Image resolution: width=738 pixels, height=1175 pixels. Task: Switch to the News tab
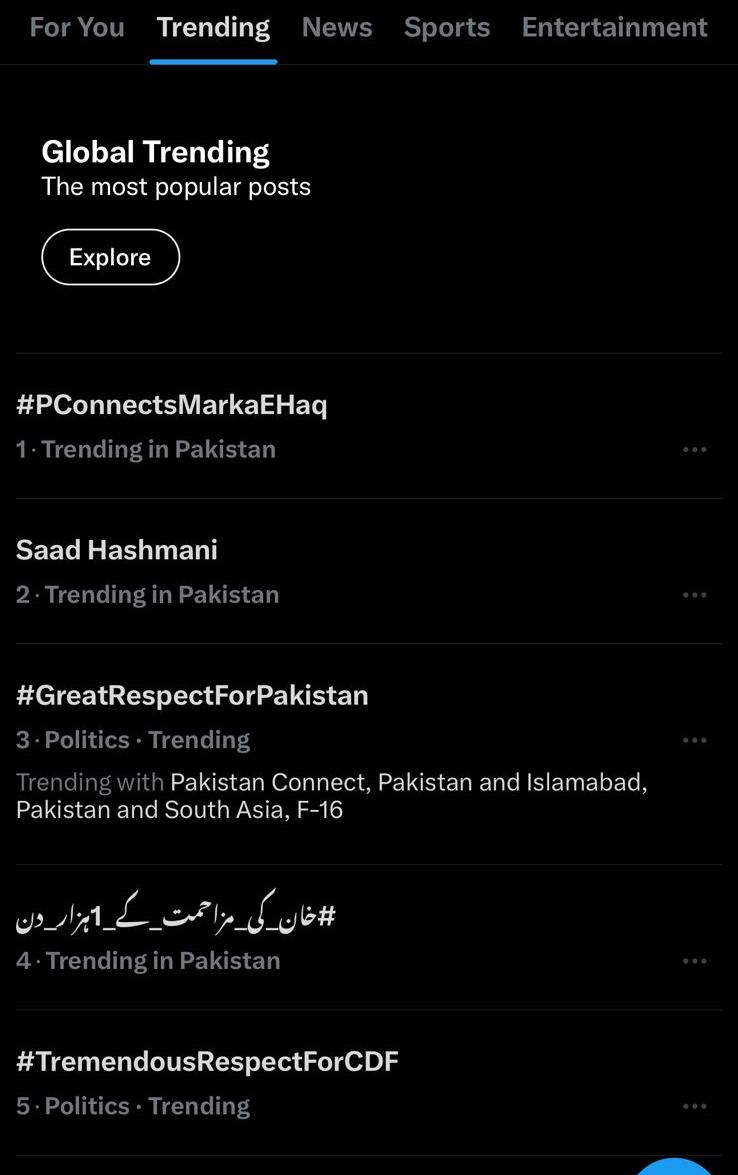337,28
